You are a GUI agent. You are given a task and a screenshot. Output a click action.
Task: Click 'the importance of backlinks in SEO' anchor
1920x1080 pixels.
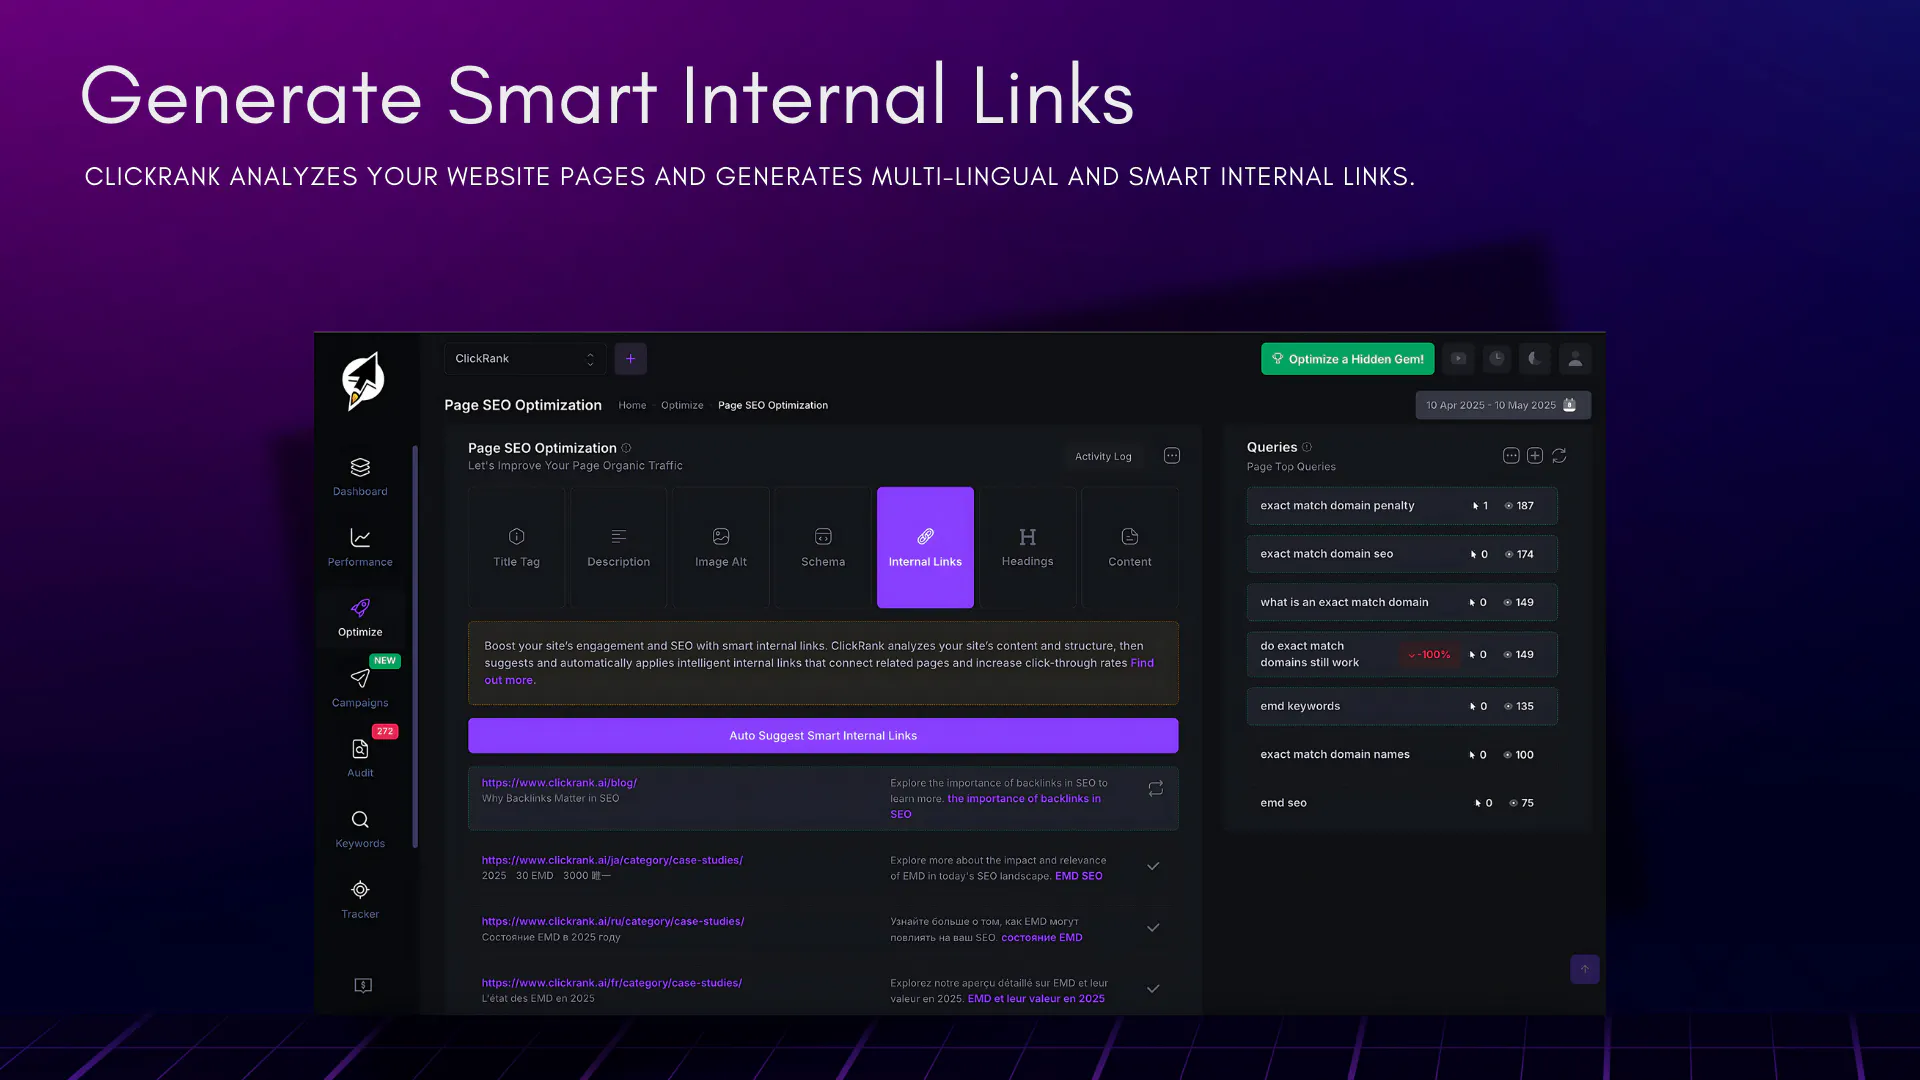click(x=1024, y=799)
